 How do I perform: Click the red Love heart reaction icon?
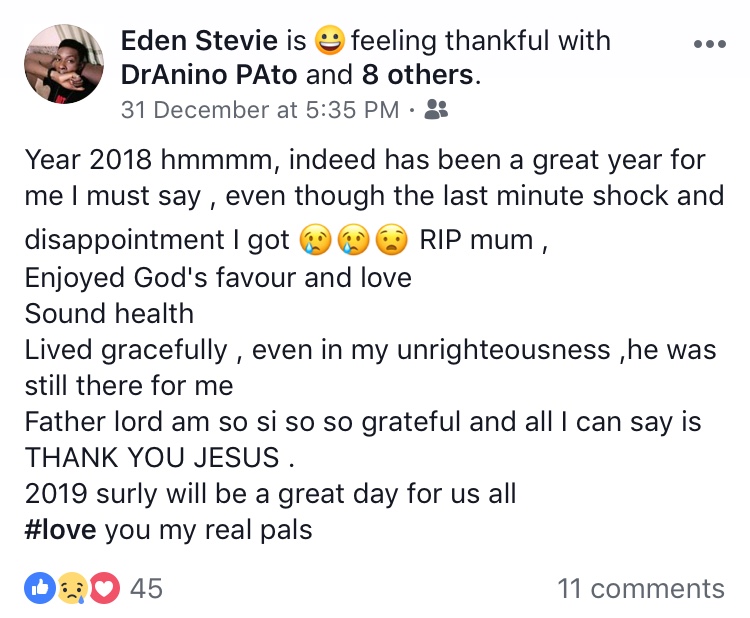tap(103, 588)
